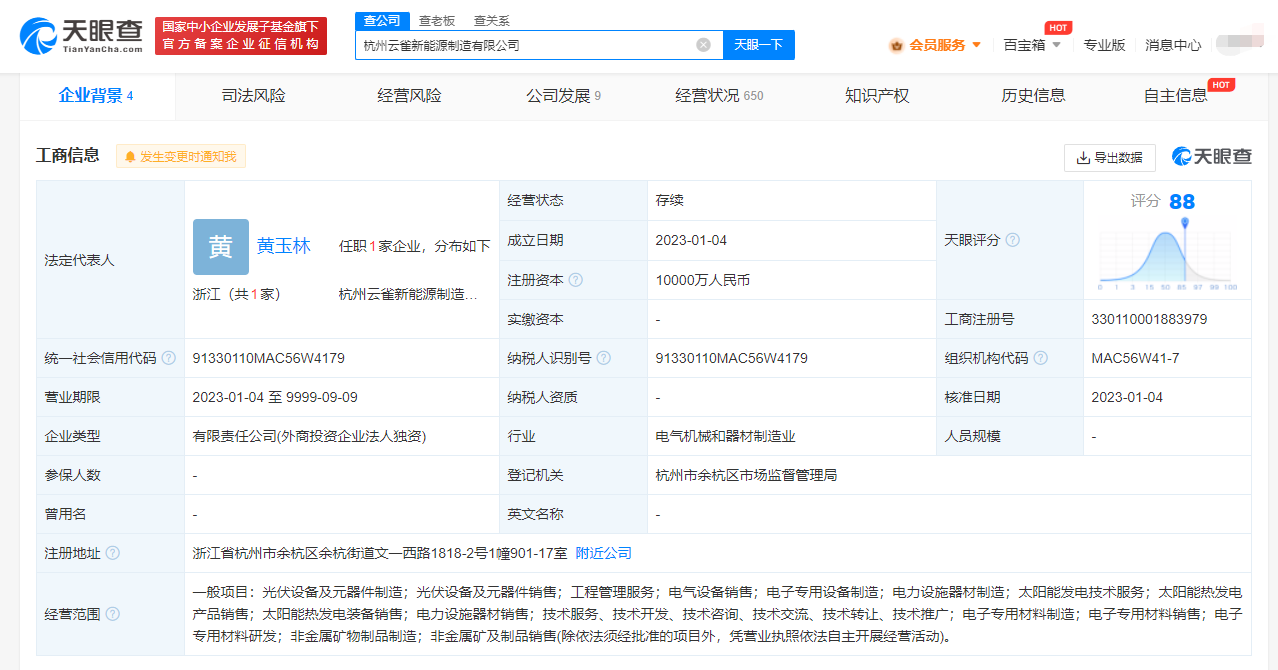Switch to the 查老板 search tab

[438, 20]
